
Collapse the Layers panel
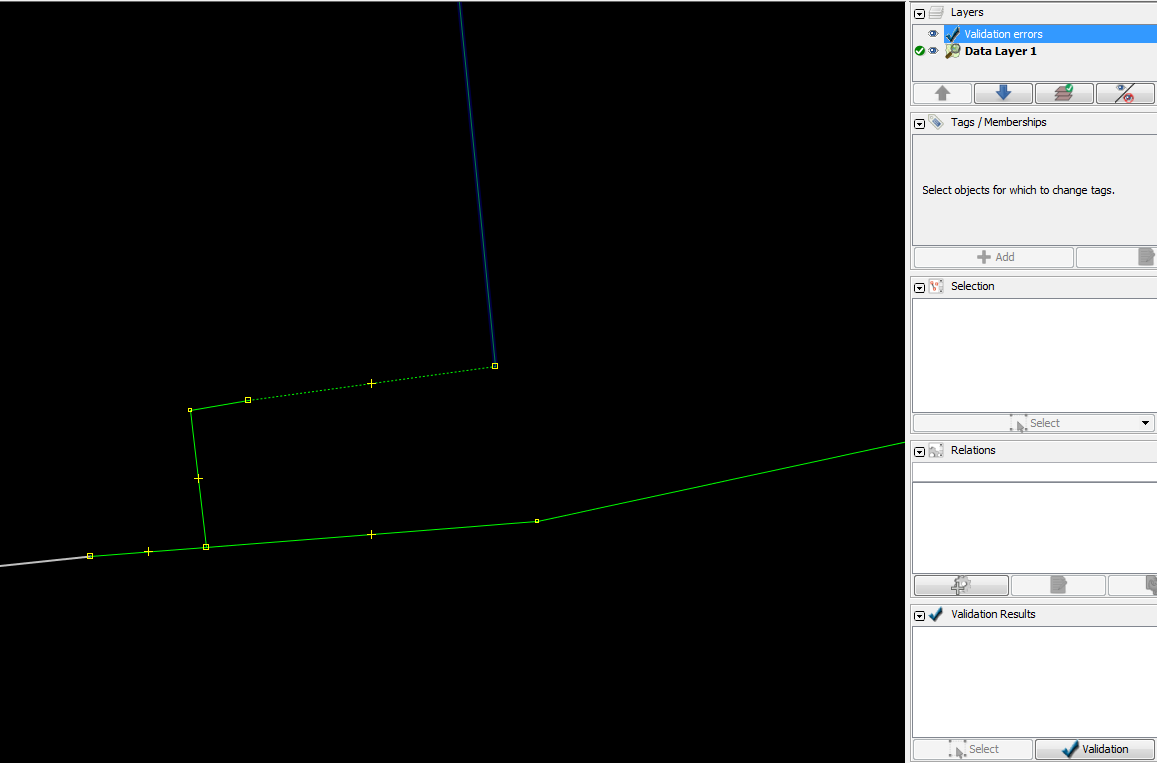[x=919, y=13]
